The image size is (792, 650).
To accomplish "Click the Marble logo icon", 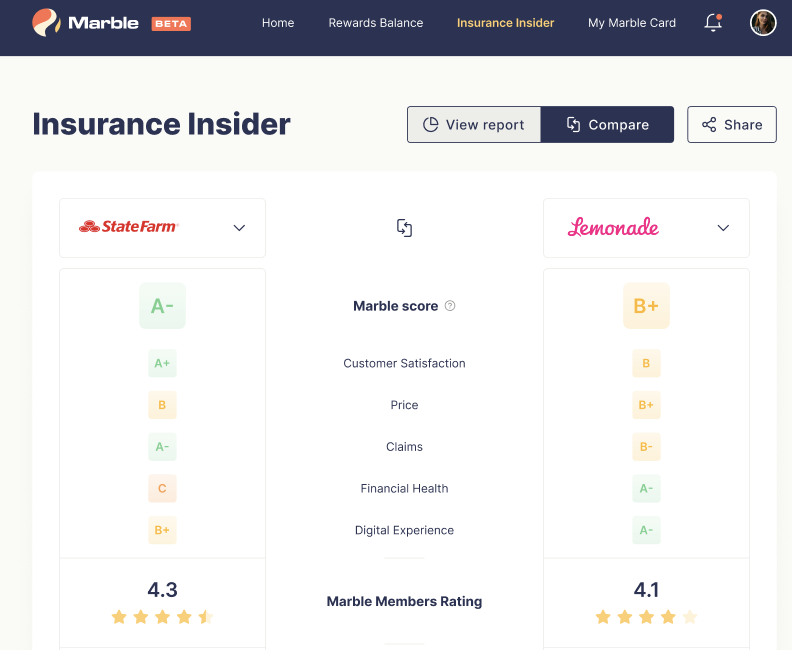I will pos(45,22).
